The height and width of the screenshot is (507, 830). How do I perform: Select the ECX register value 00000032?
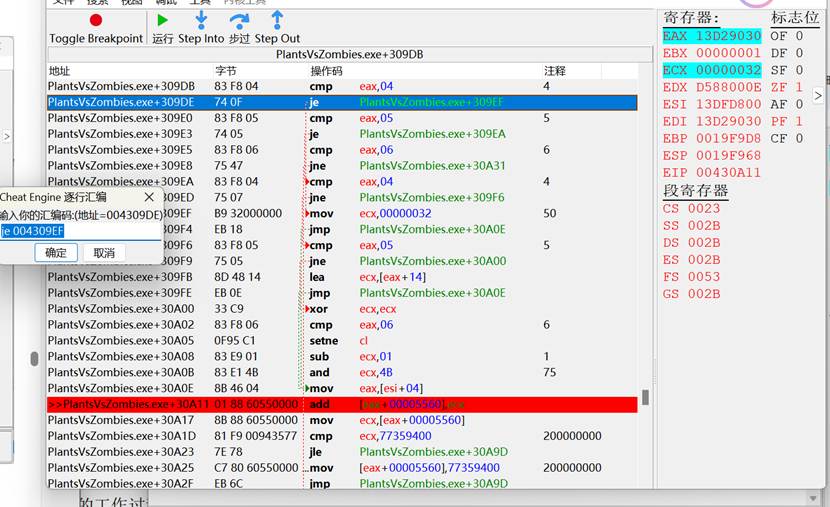coord(728,70)
